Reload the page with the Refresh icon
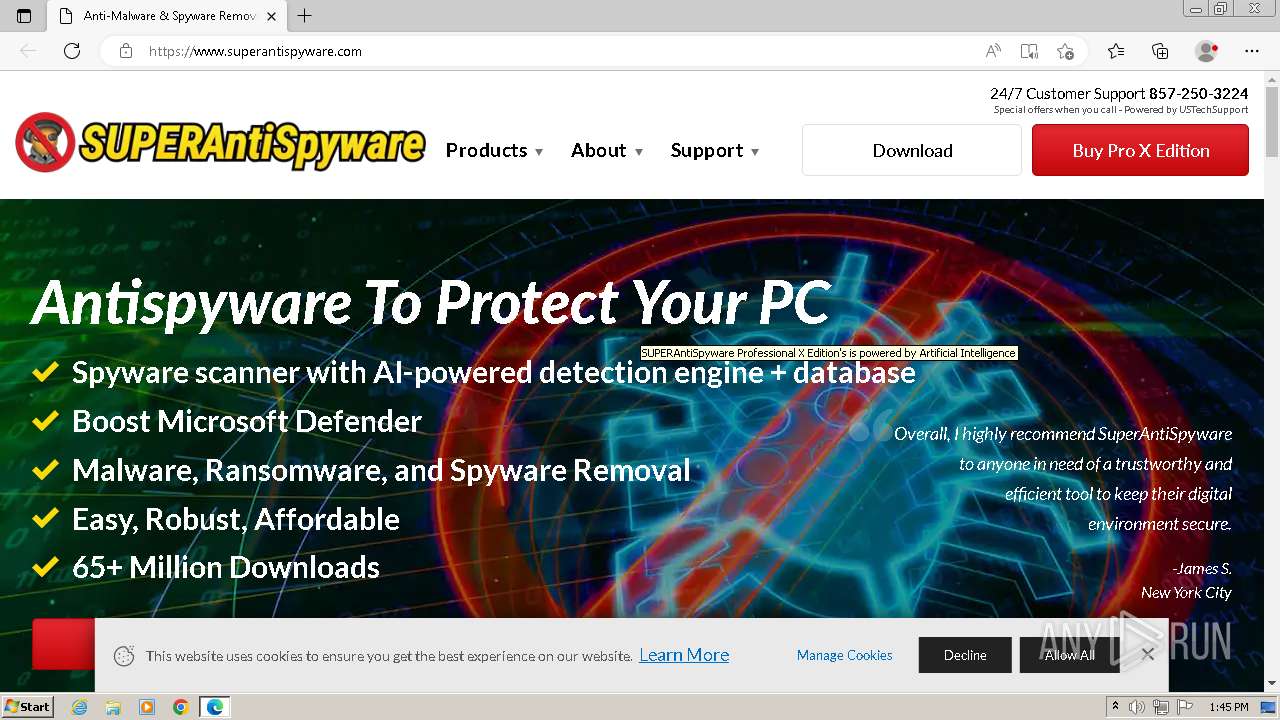 72,51
